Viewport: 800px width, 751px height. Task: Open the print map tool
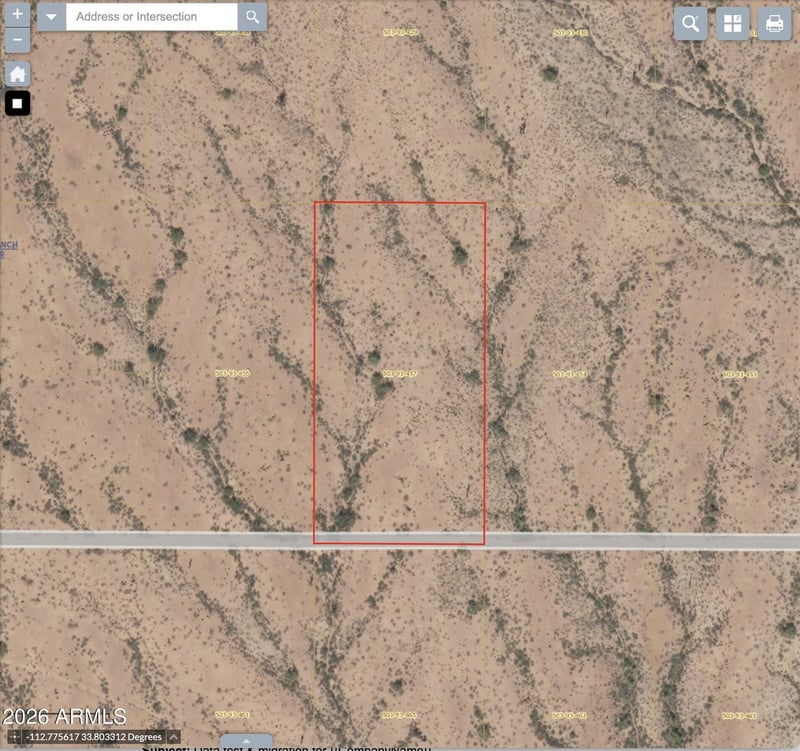click(774, 23)
